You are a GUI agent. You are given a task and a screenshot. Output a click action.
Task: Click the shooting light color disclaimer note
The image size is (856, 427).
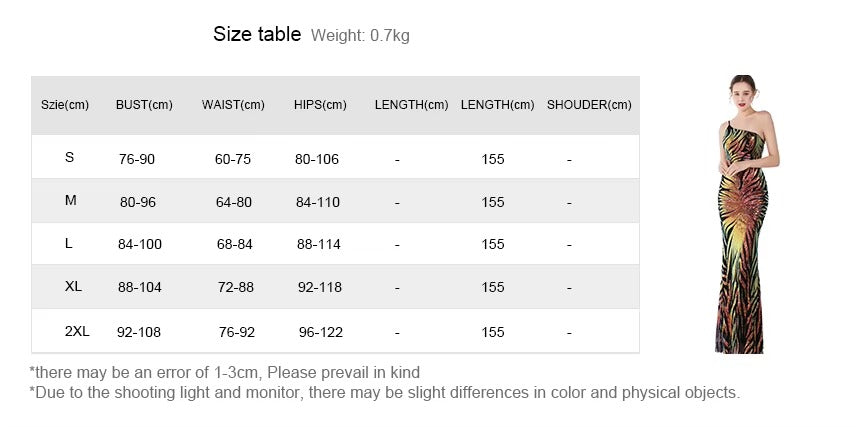385,392
